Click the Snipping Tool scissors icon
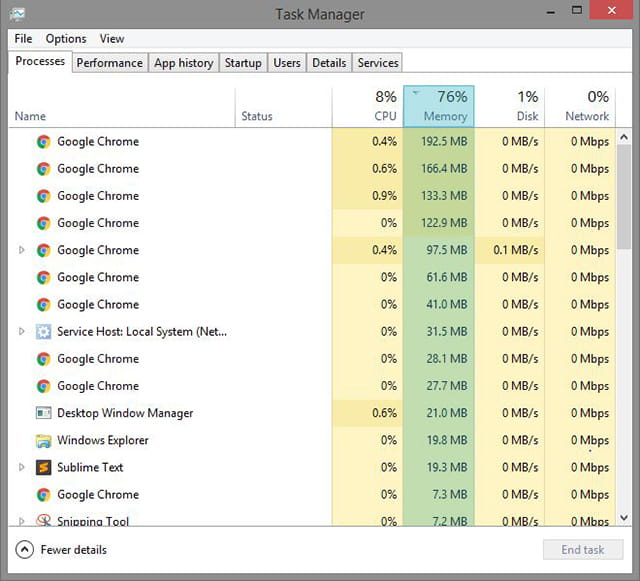 click(43, 520)
